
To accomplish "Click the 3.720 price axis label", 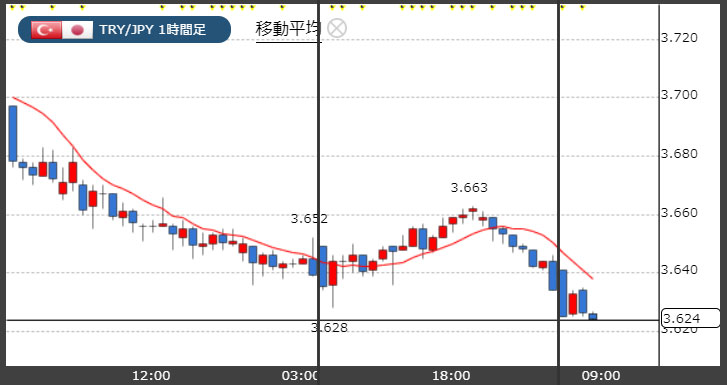I will [x=679, y=37].
